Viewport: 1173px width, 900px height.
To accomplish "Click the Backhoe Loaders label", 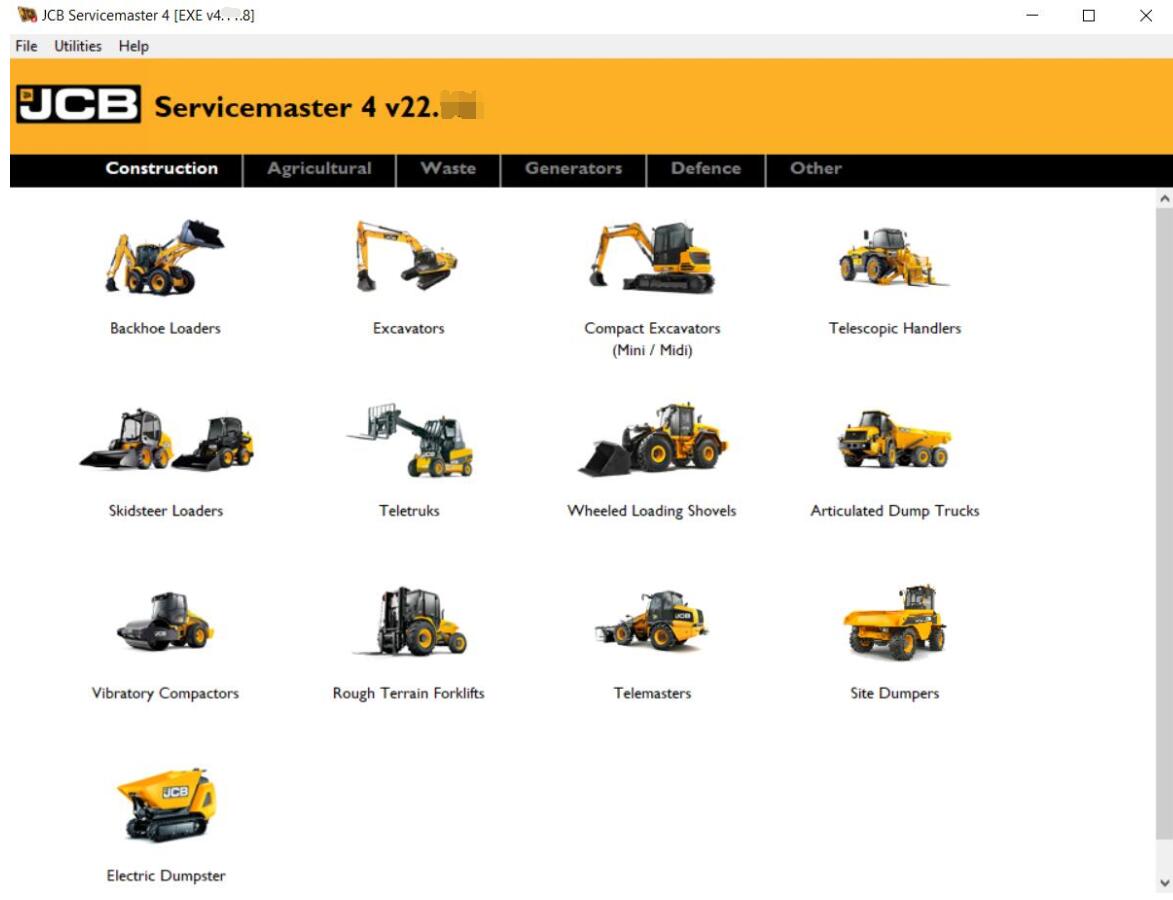I will (165, 328).
